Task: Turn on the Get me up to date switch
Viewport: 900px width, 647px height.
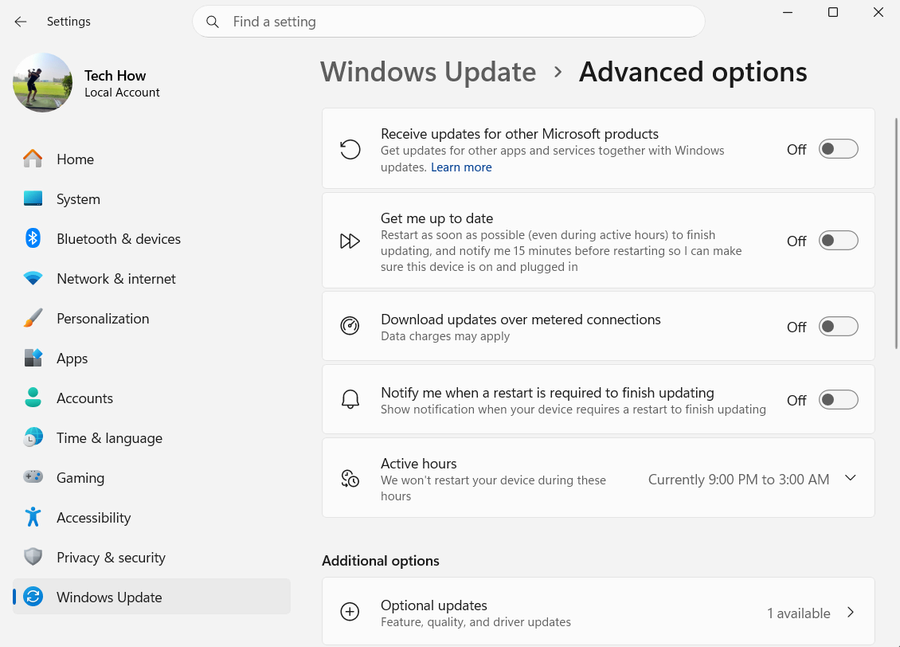Action: tap(839, 241)
